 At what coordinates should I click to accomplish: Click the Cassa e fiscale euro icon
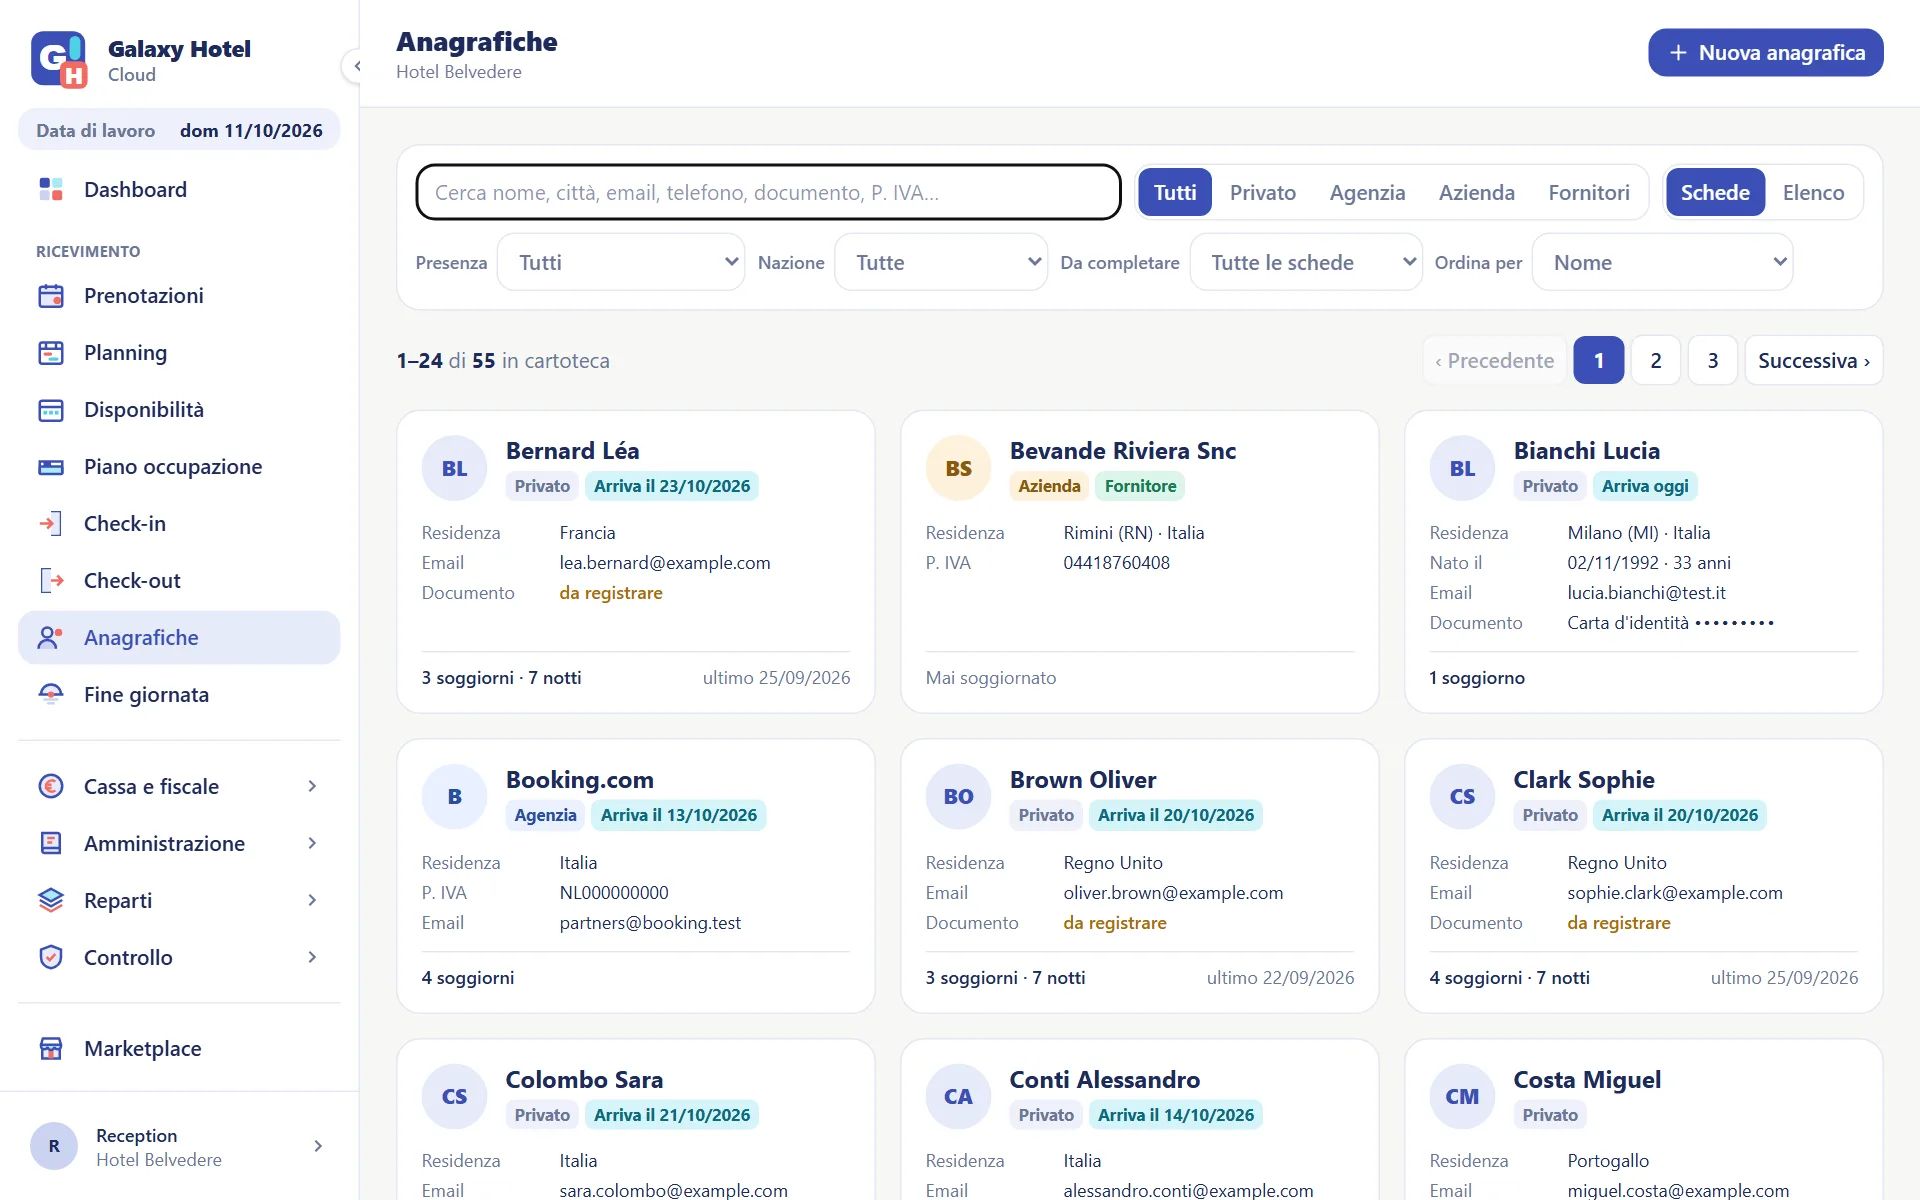(x=51, y=786)
